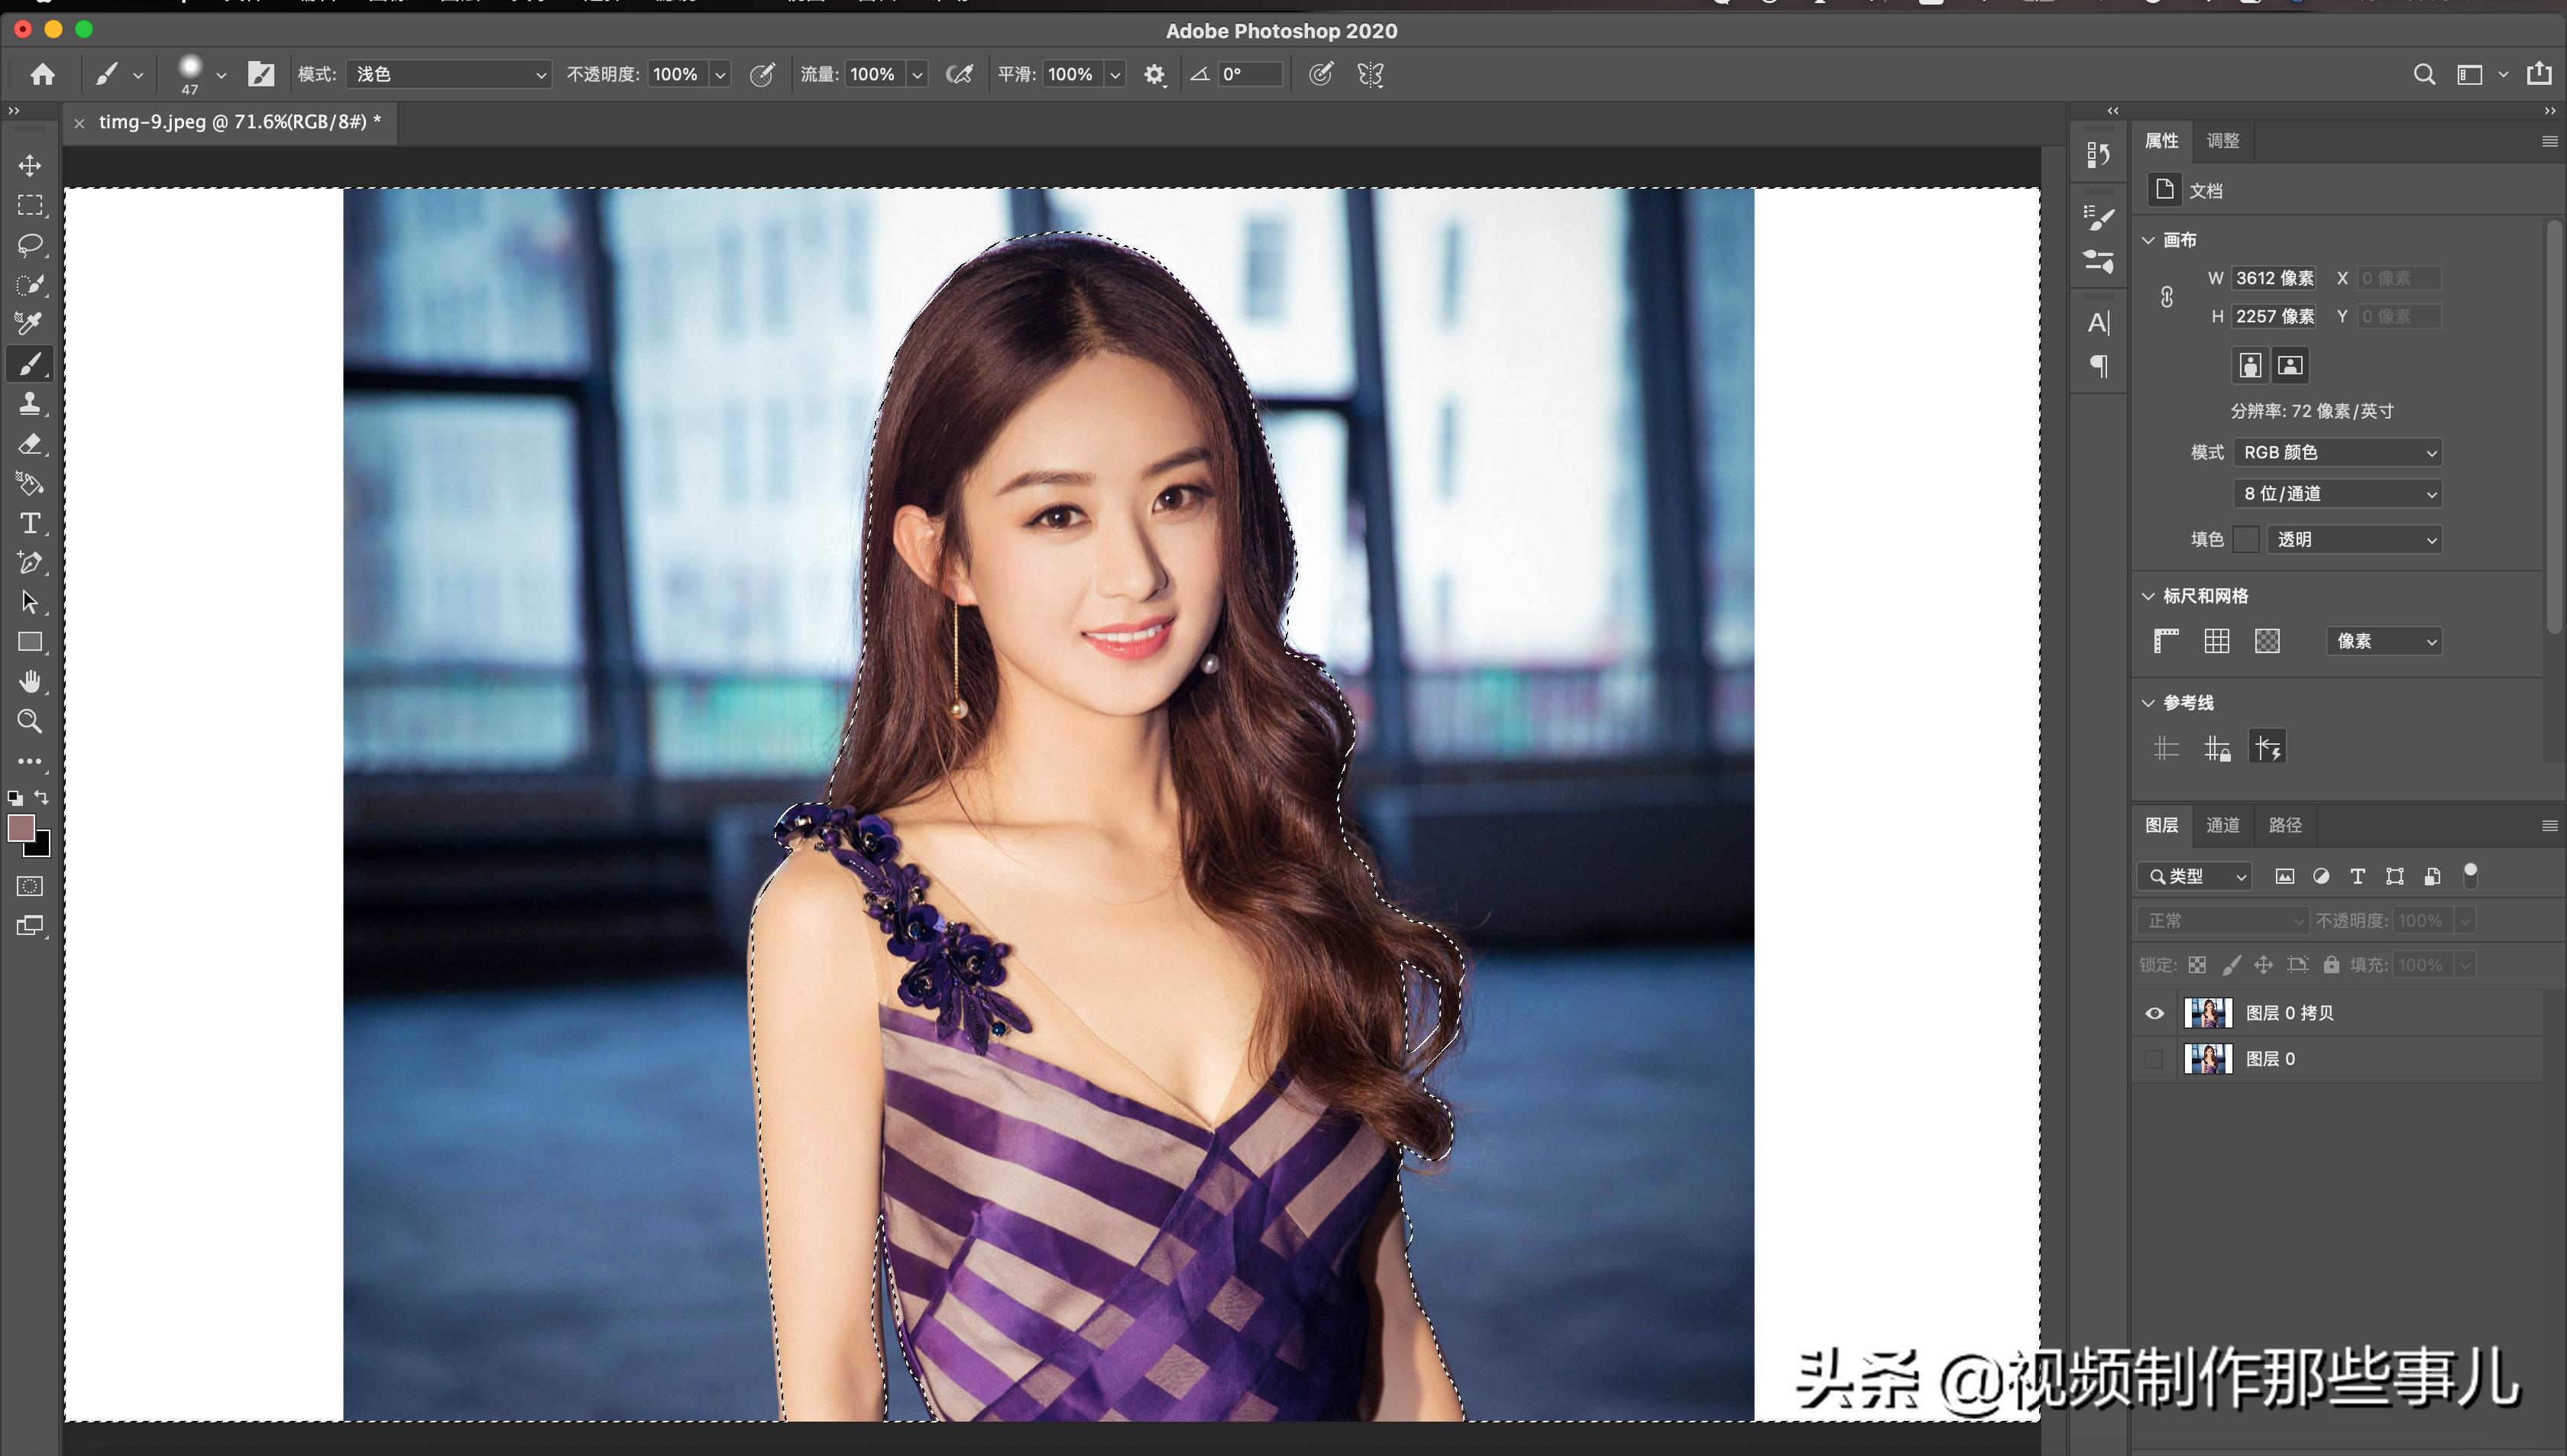The height and width of the screenshot is (1456, 2567).
Task: Click the landscape canvas orientation button
Action: tap(2290, 365)
